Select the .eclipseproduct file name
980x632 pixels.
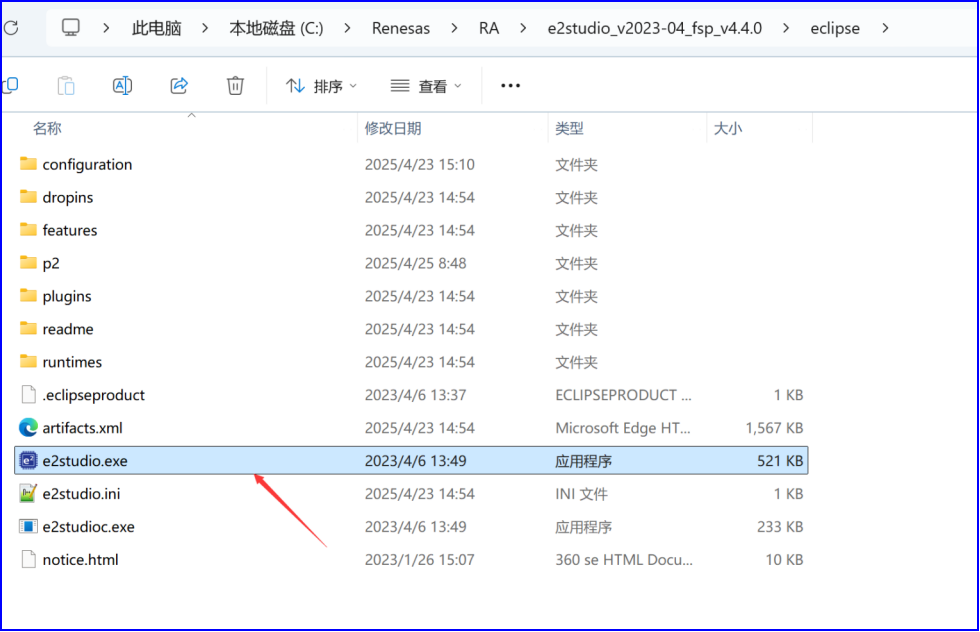pyautogui.click(x=94, y=395)
